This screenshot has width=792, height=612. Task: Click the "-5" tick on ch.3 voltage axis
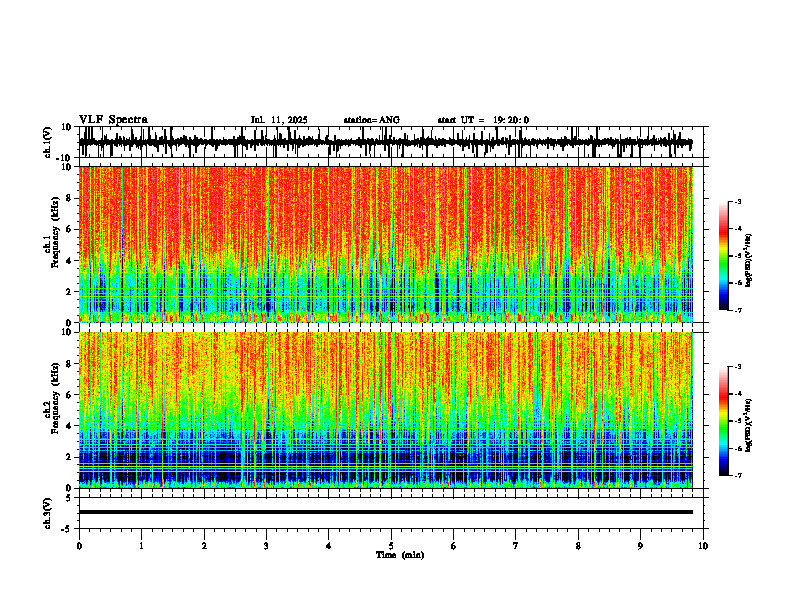point(68,529)
